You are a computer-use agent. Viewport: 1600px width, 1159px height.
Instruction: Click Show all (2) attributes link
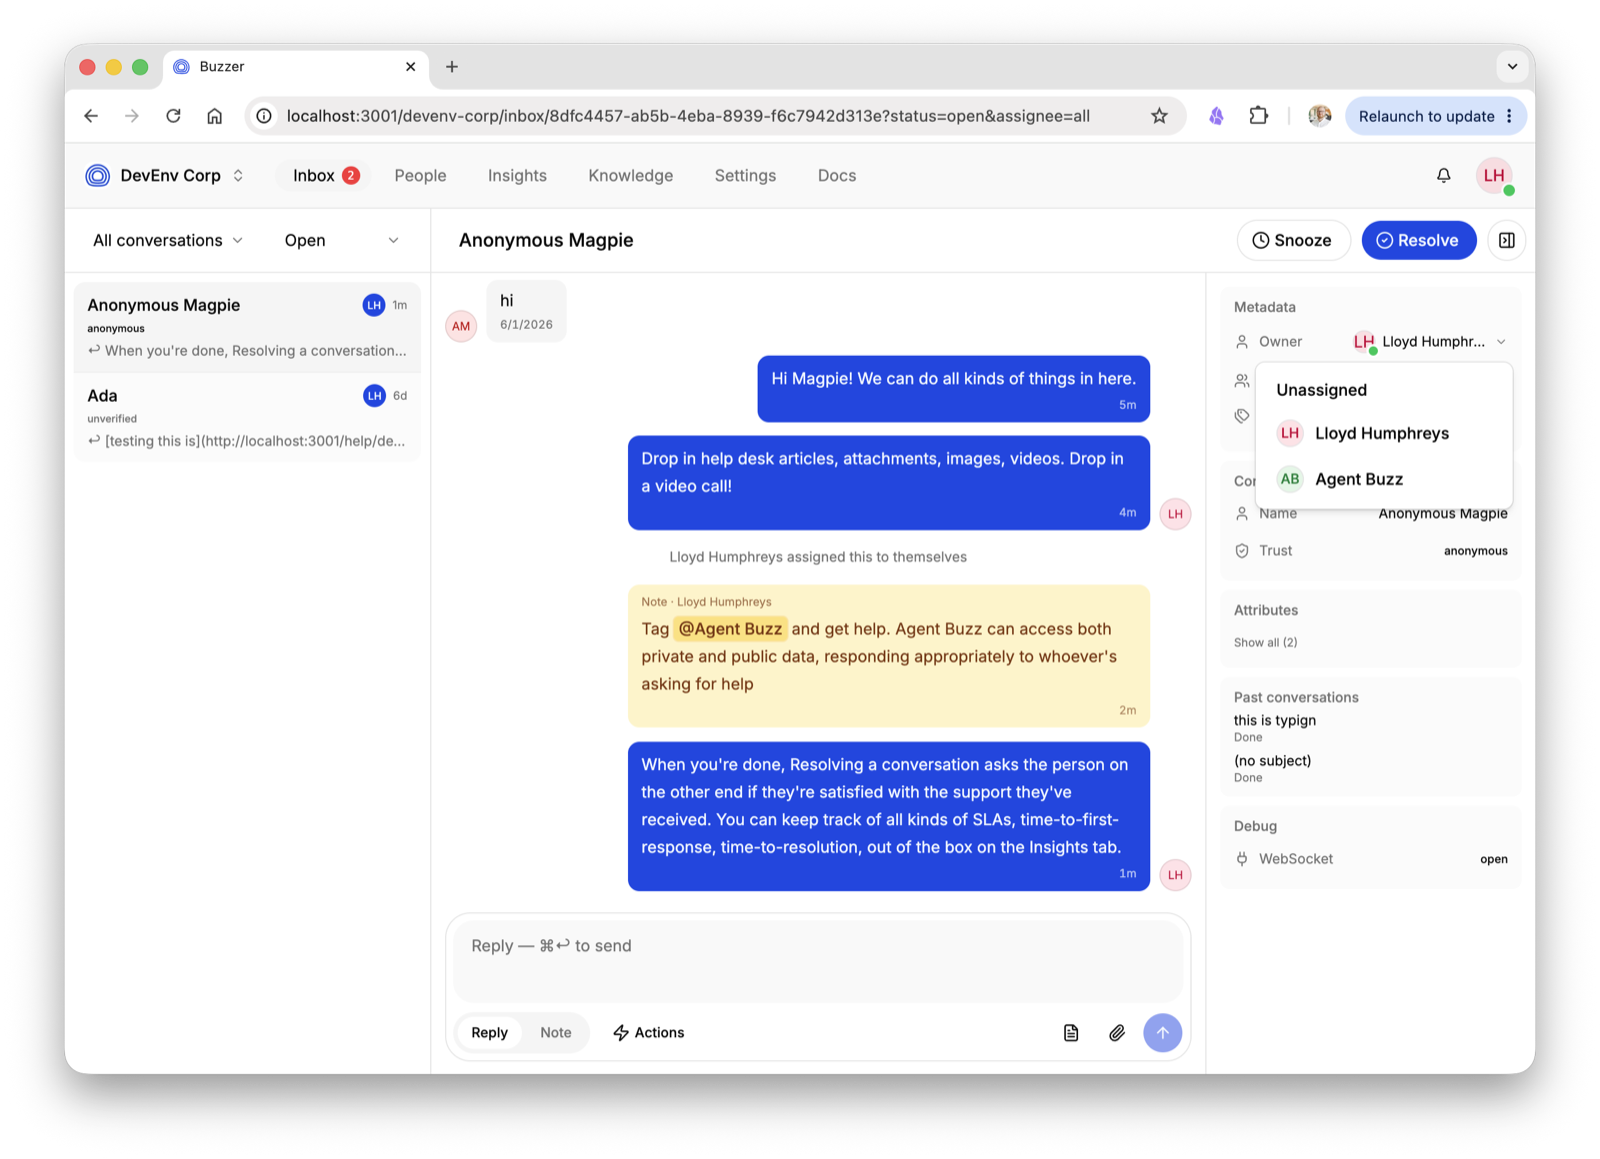click(x=1265, y=642)
